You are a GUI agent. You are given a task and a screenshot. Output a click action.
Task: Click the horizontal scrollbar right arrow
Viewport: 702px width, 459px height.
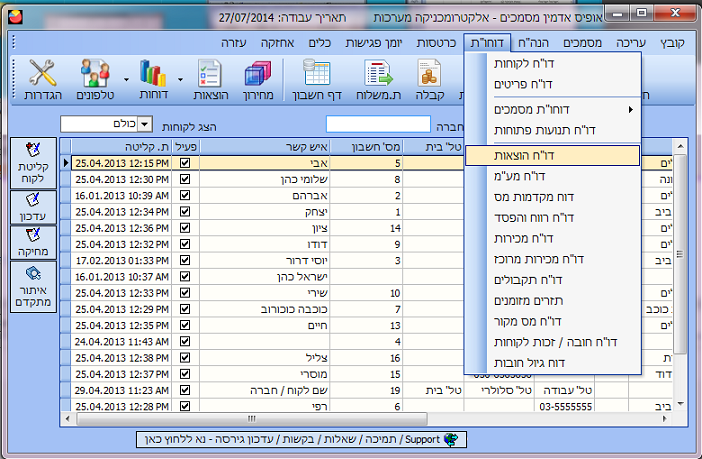pos(664,419)
